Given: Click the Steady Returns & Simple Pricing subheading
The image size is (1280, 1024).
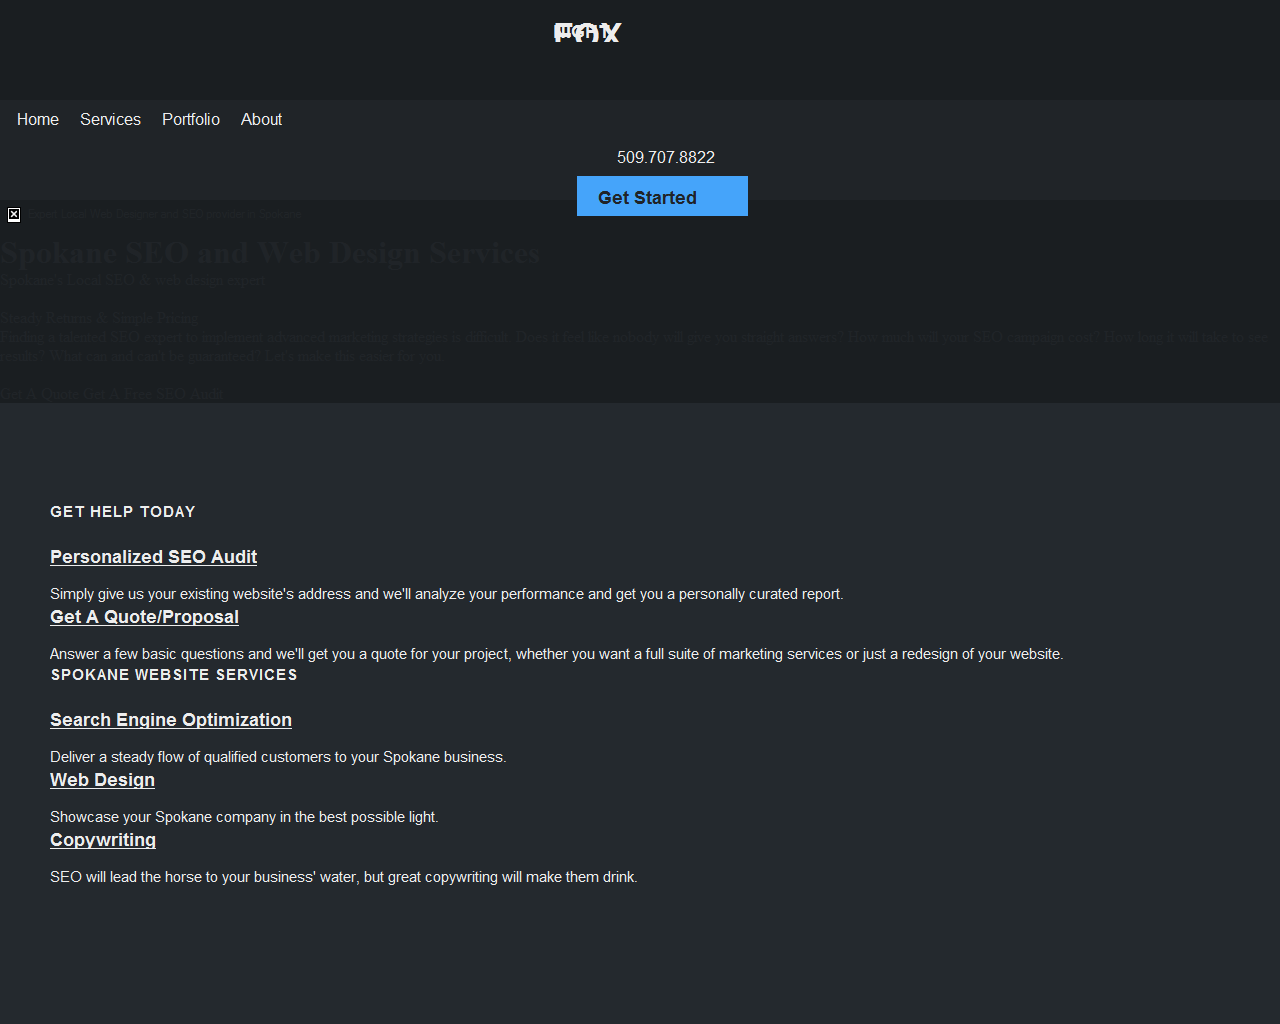Looking at the screenshot, I should (100, 318).
